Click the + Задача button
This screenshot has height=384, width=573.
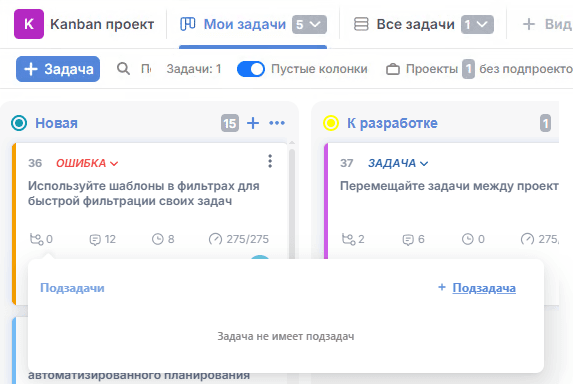pos(58,69)
